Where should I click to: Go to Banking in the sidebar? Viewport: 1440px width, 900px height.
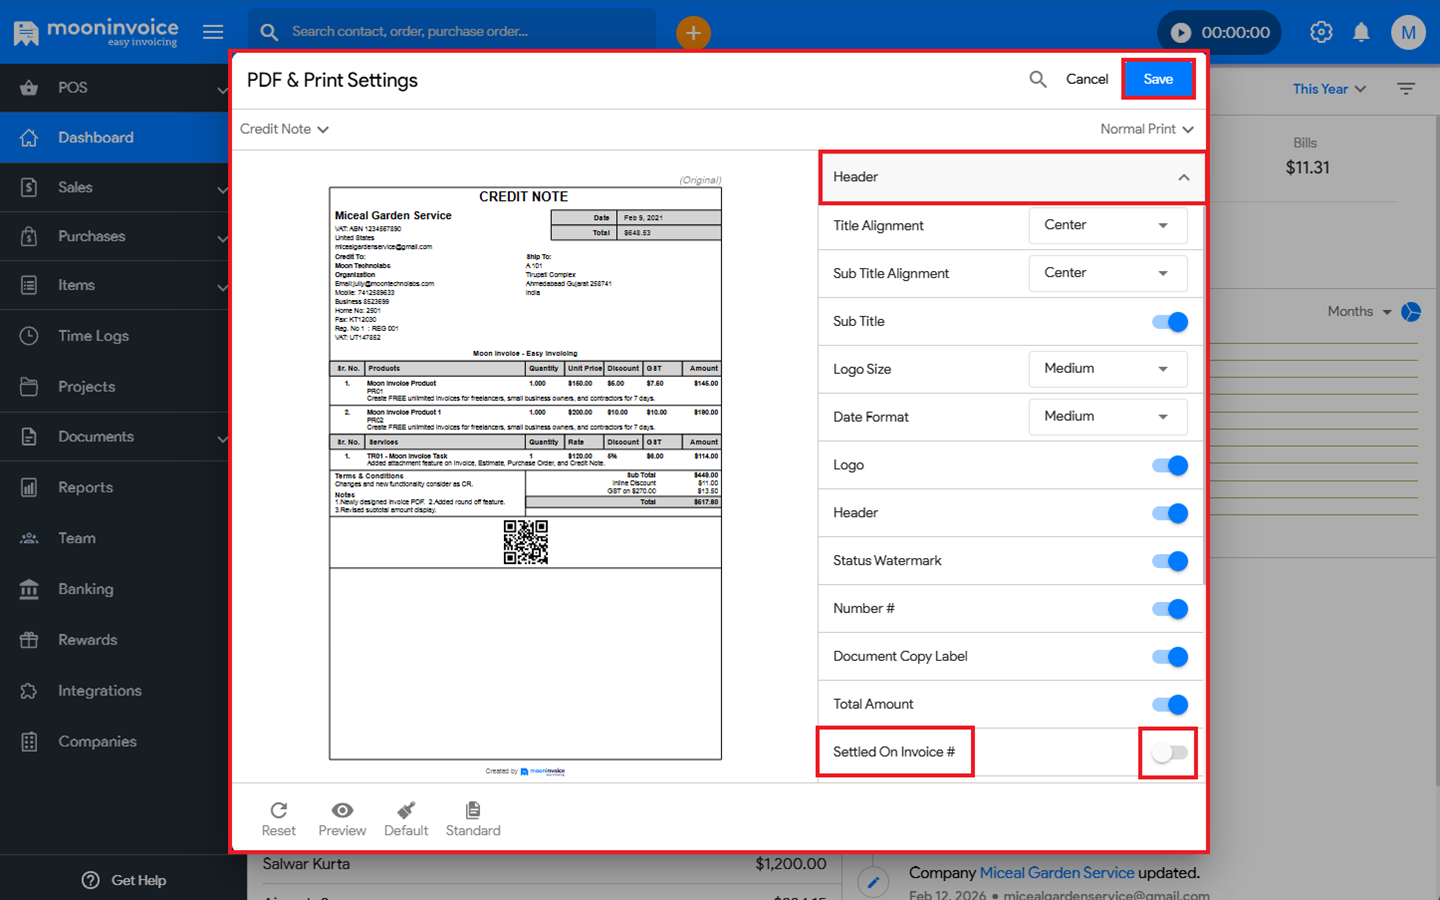pyautogui.click(x=85, y=589)
